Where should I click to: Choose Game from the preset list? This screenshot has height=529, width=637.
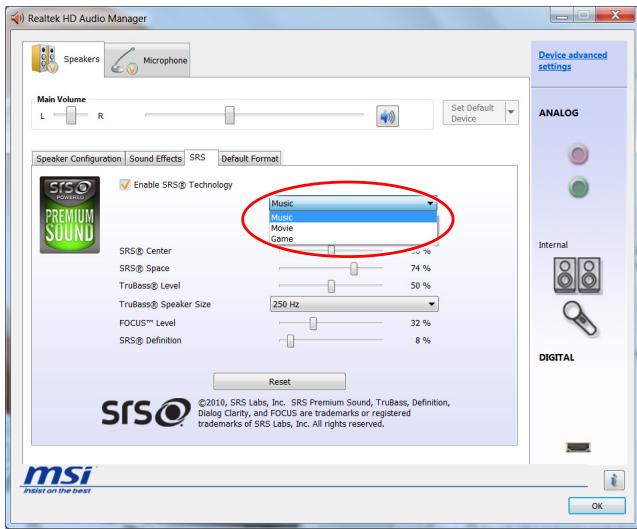point(353,239)
